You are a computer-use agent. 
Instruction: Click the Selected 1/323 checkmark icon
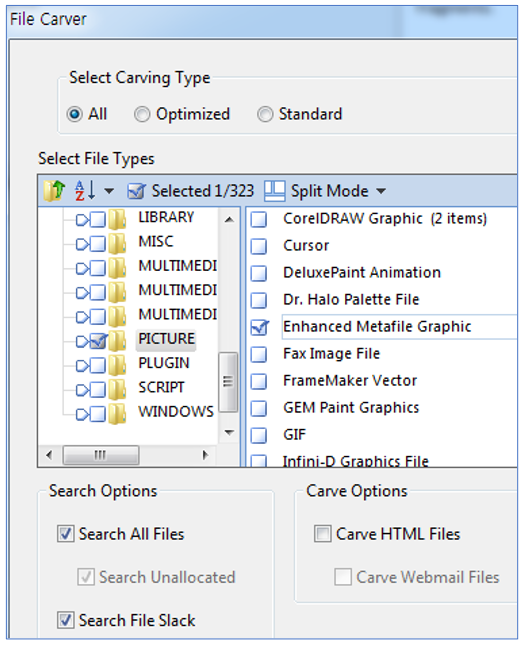point(136,191)
